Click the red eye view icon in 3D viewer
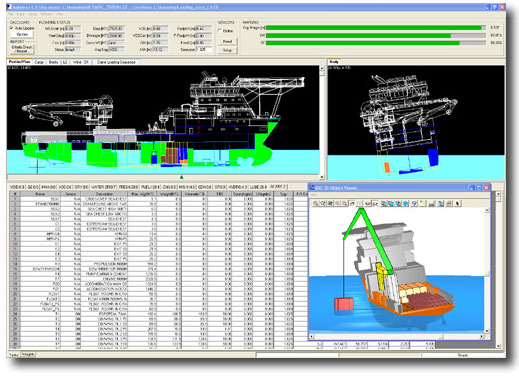 tap(368, 203)
